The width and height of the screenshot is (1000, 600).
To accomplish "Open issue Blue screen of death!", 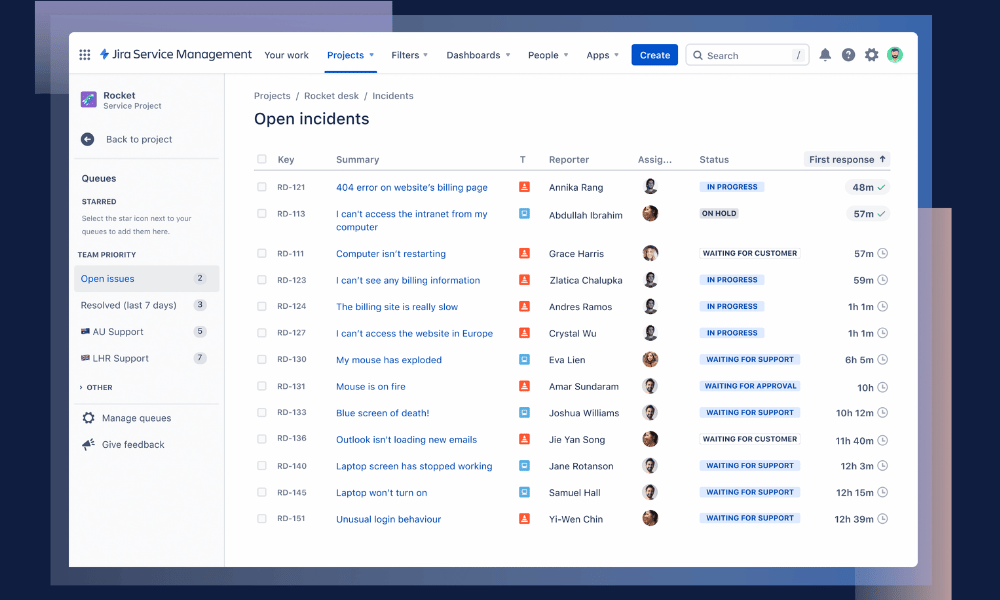I will coord(382,413).
